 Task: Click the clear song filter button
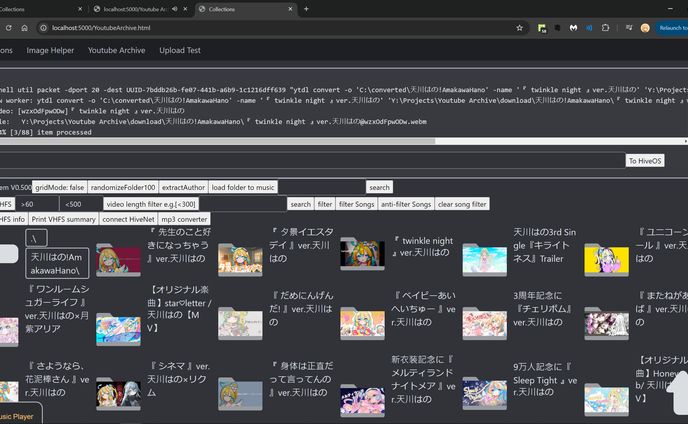point(462,204)
